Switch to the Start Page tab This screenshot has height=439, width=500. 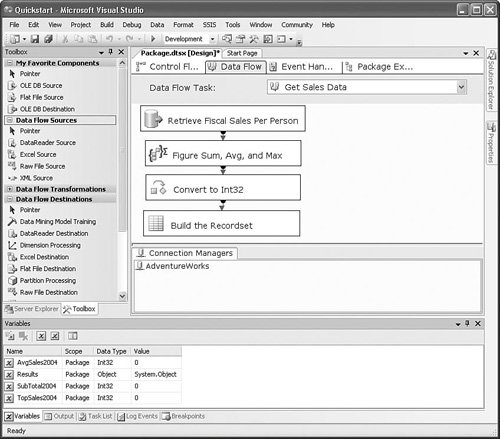pyautogui.click(x=242, y=53)
